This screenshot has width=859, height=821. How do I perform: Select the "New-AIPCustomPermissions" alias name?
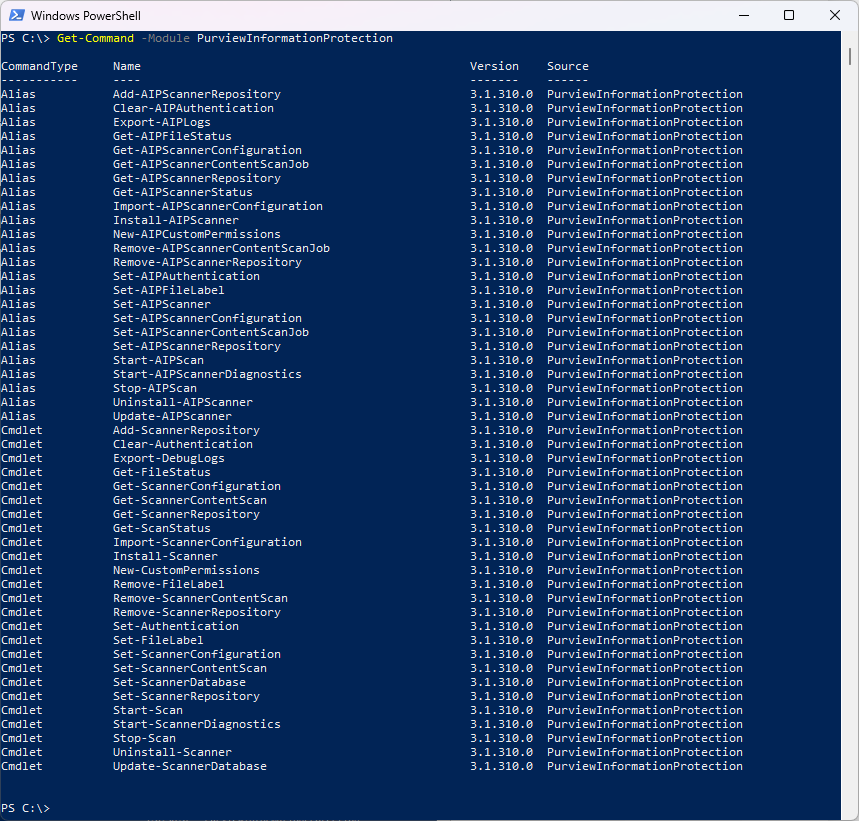tap(197, 234)
